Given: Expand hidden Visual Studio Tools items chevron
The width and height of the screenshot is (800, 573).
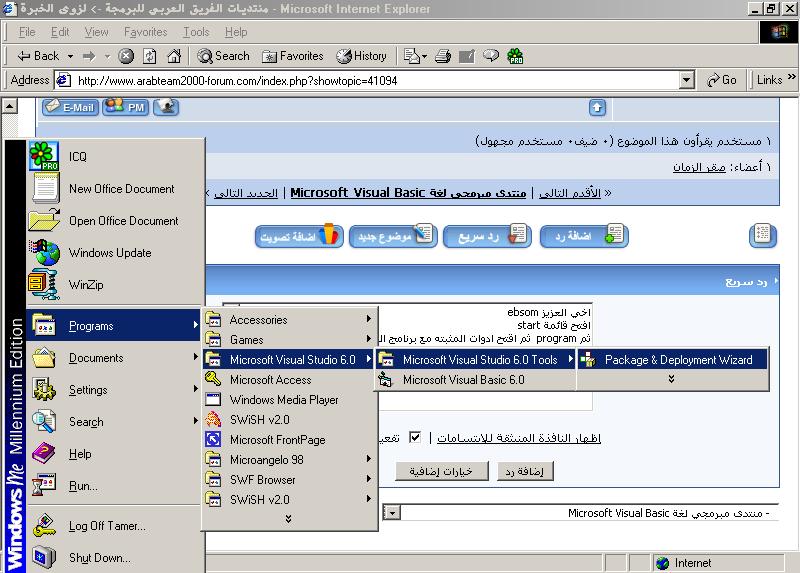Looking at the screenshot, I should [671, 379].
